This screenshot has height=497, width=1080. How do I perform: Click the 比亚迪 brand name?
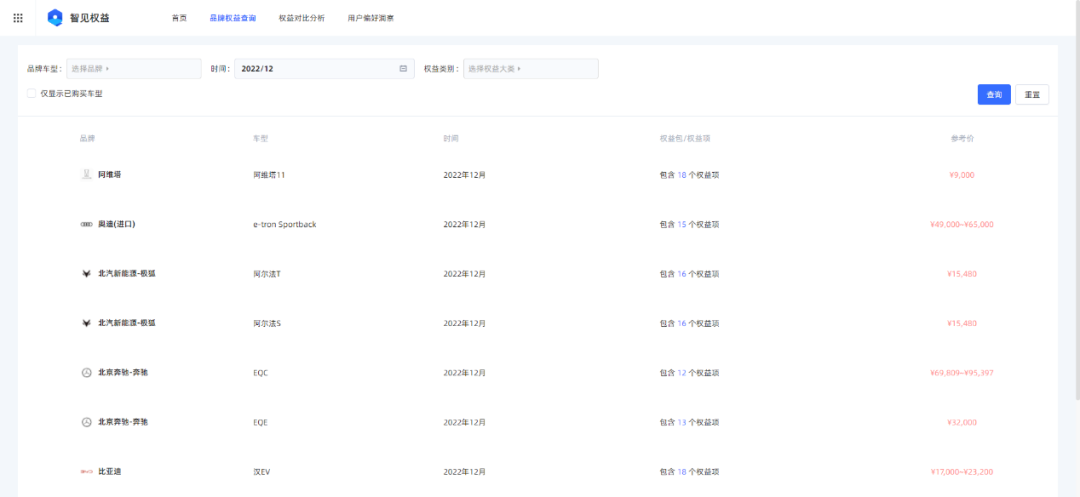[110, 472]
